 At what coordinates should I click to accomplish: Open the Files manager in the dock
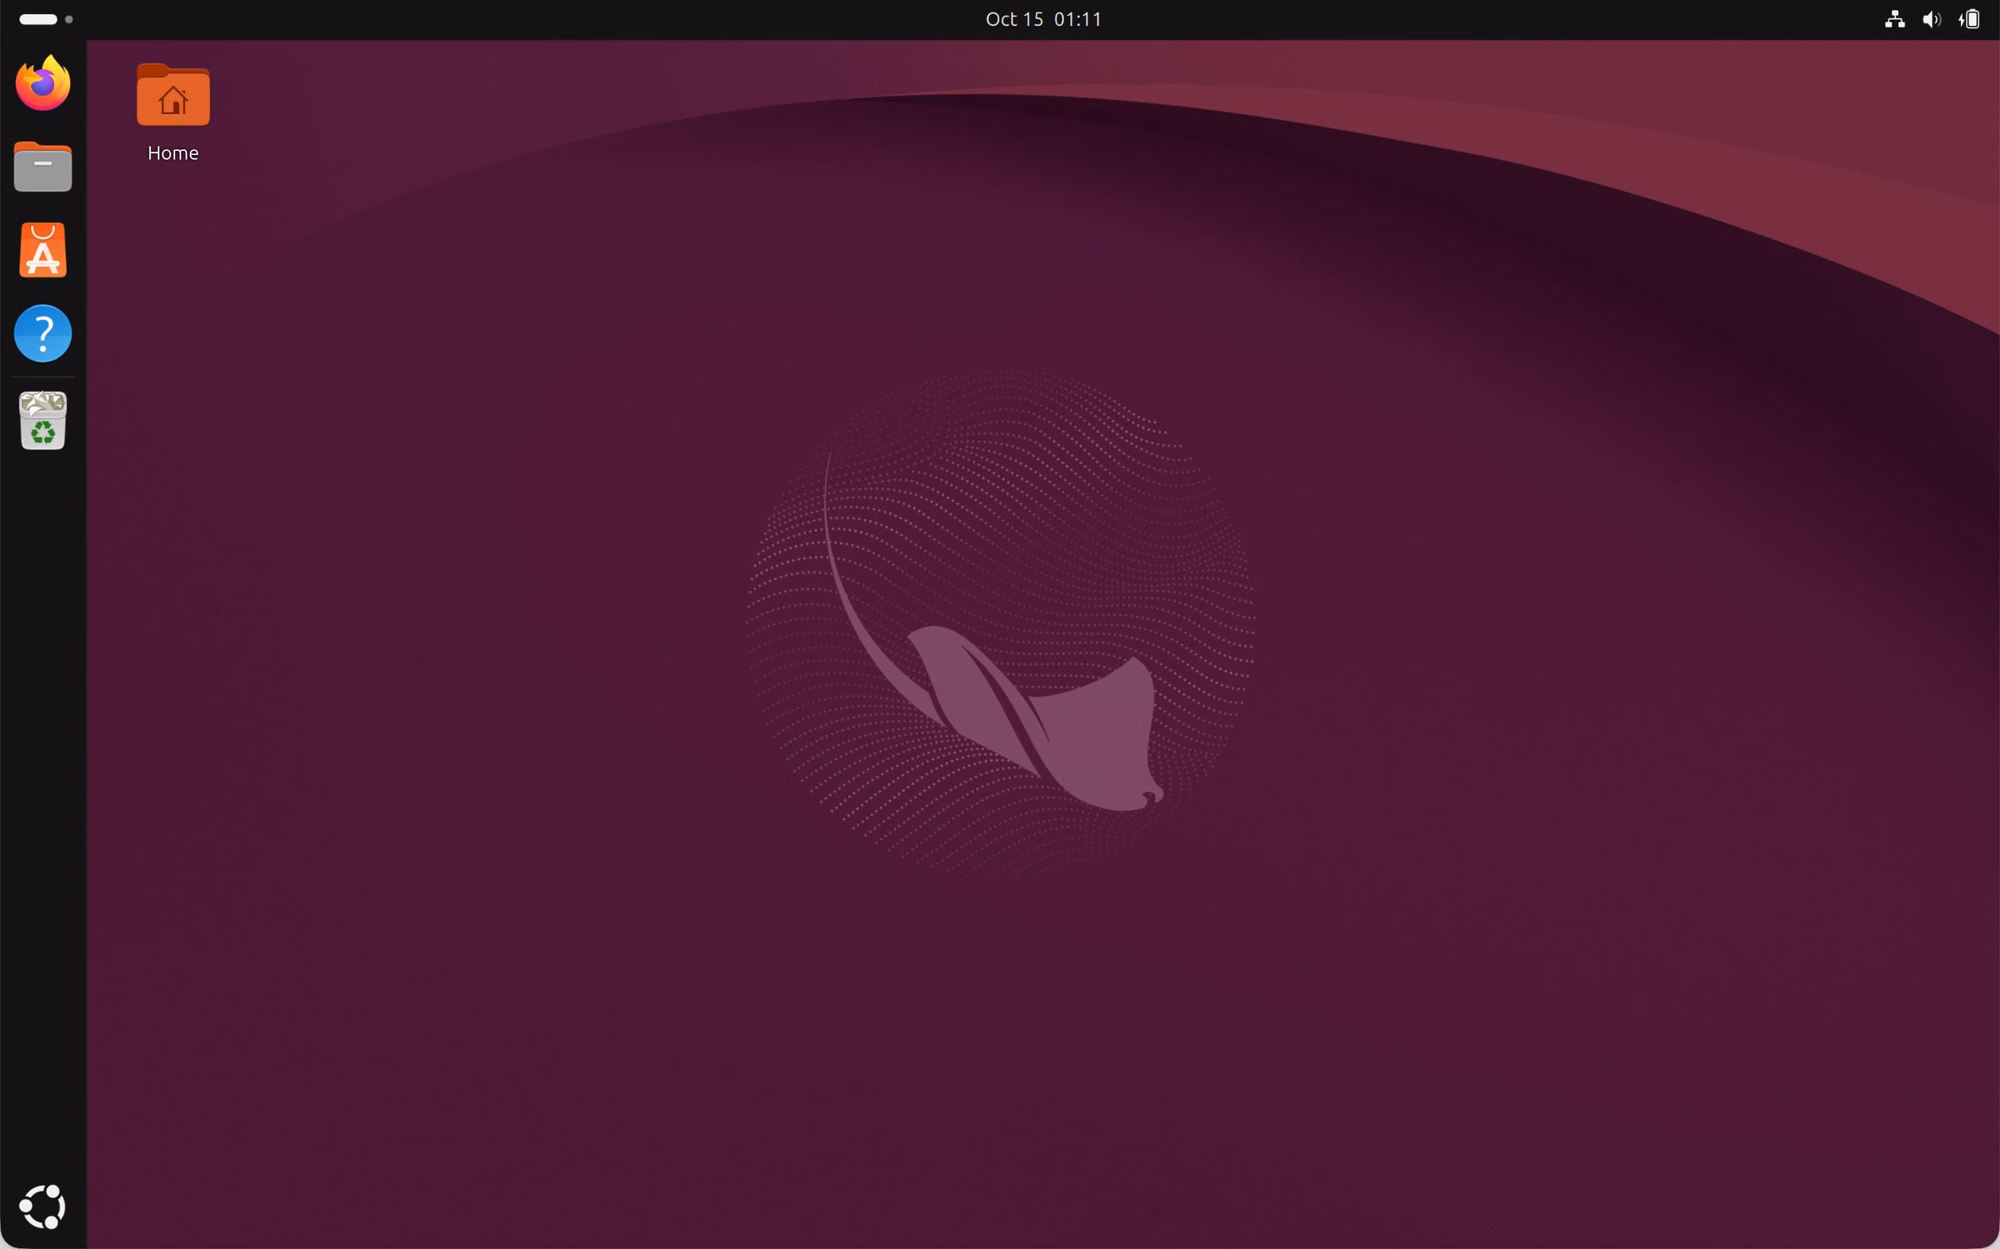(43, 167)
